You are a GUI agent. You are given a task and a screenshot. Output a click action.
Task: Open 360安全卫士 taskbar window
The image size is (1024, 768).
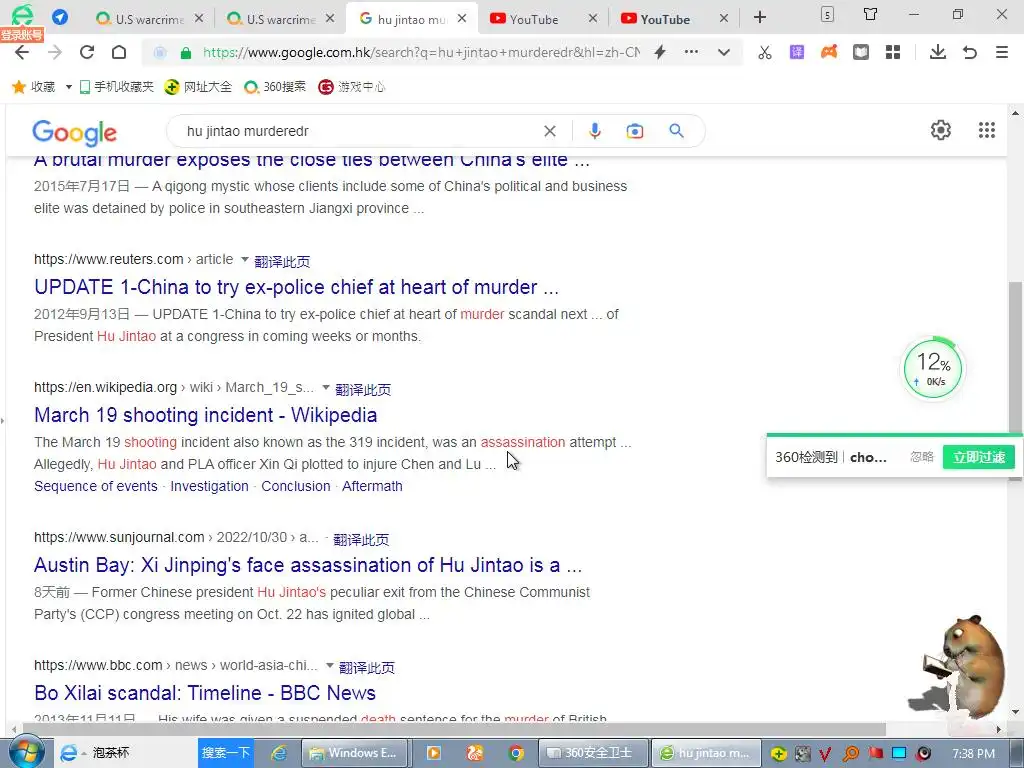pyautogui.click(x=593, y=753)
